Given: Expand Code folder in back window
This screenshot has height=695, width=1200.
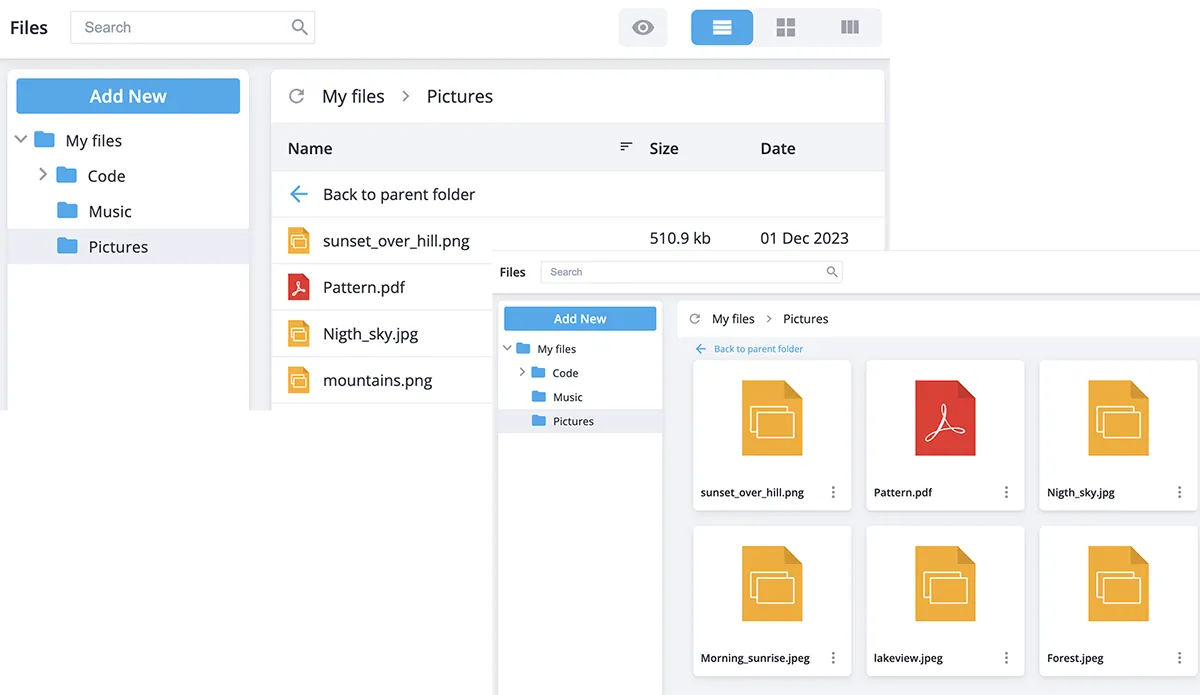Looking at the screenshot, I should coord(43,175).
